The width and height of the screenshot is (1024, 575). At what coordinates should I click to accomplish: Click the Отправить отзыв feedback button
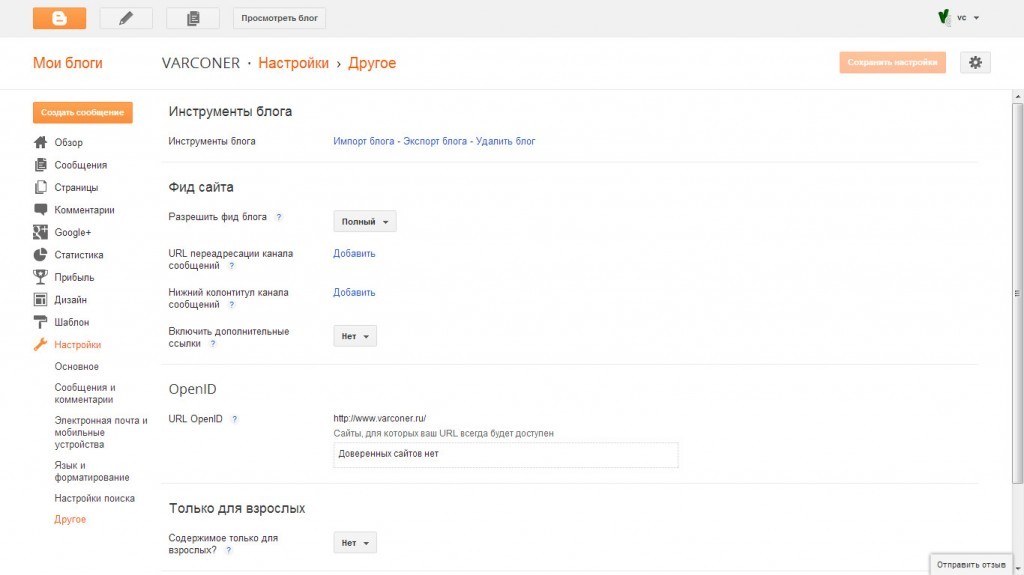971,565
